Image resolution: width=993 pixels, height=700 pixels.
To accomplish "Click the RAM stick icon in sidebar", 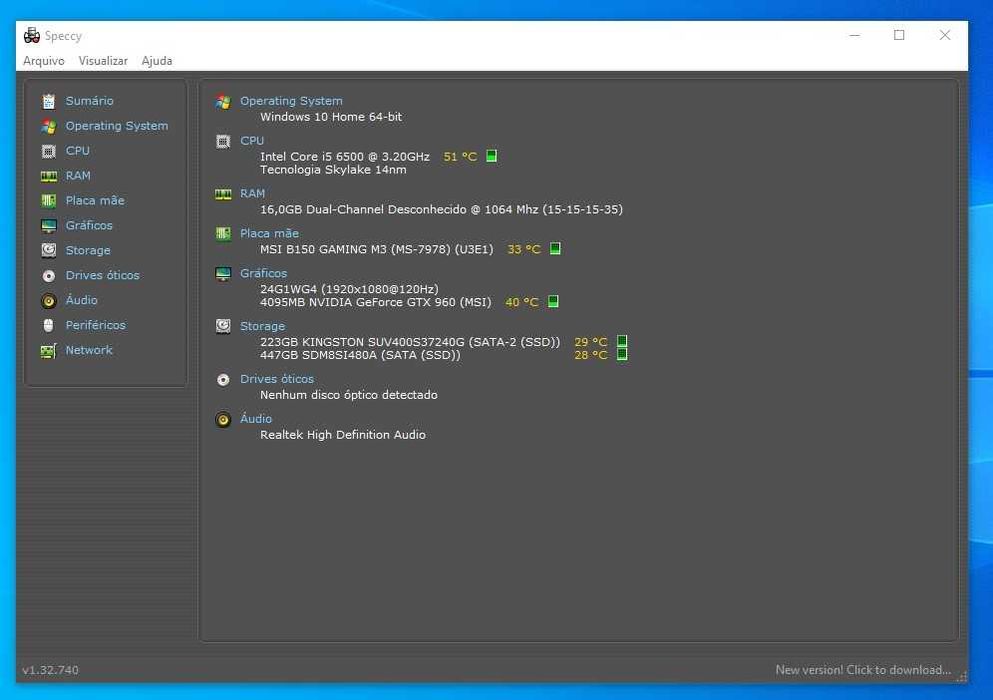I will click(x=49, y=176).
